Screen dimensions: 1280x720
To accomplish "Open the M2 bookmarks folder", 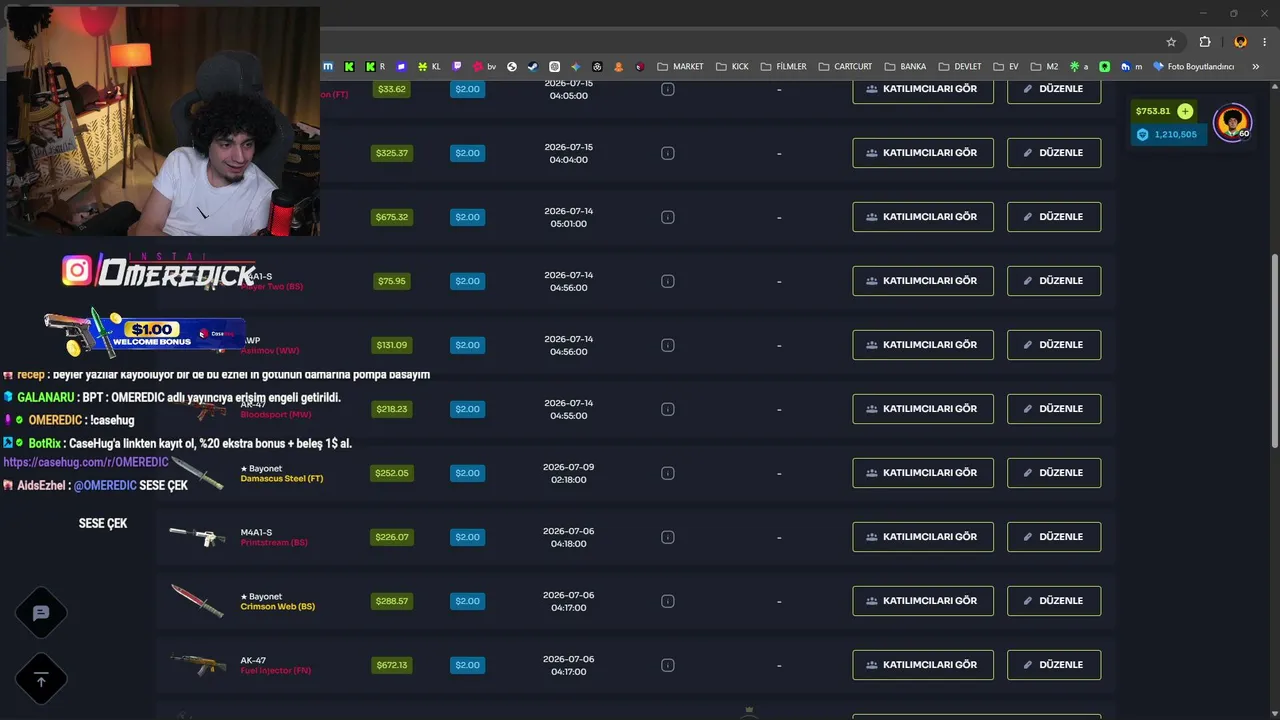I will click(x=1044, y=67).
